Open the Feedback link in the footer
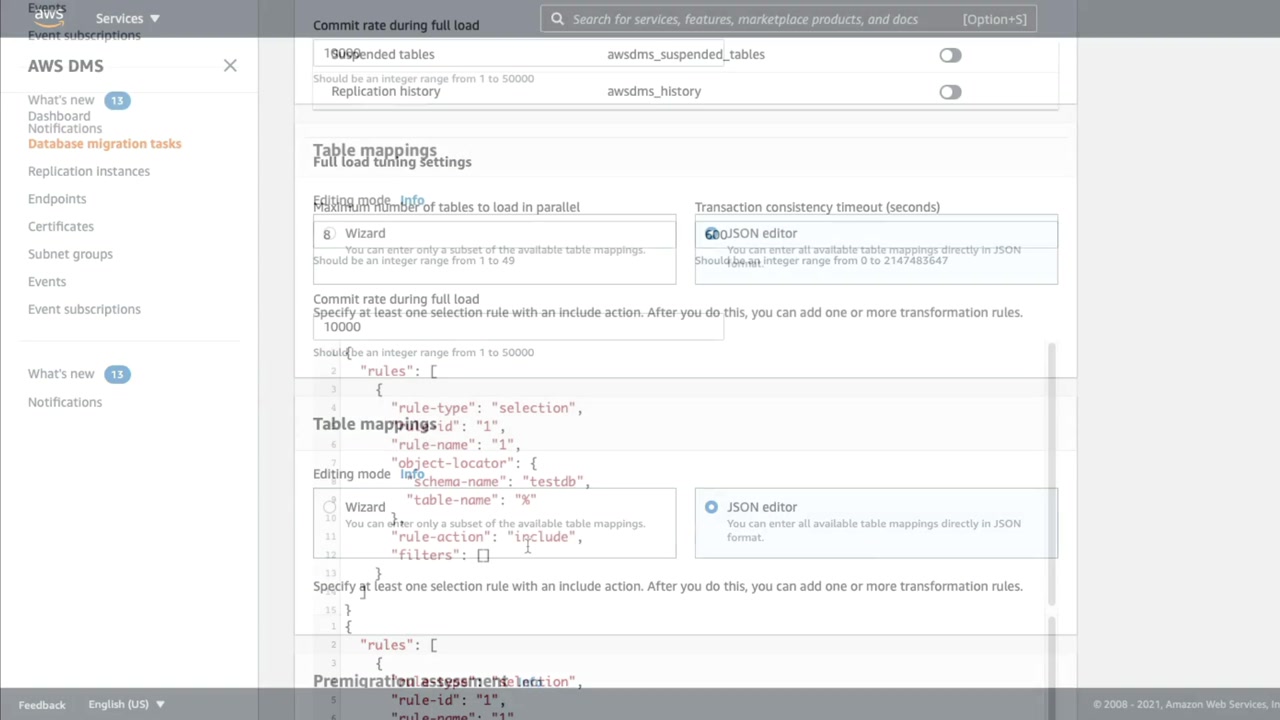This screenshot has width=1280, height=720. 42,705
